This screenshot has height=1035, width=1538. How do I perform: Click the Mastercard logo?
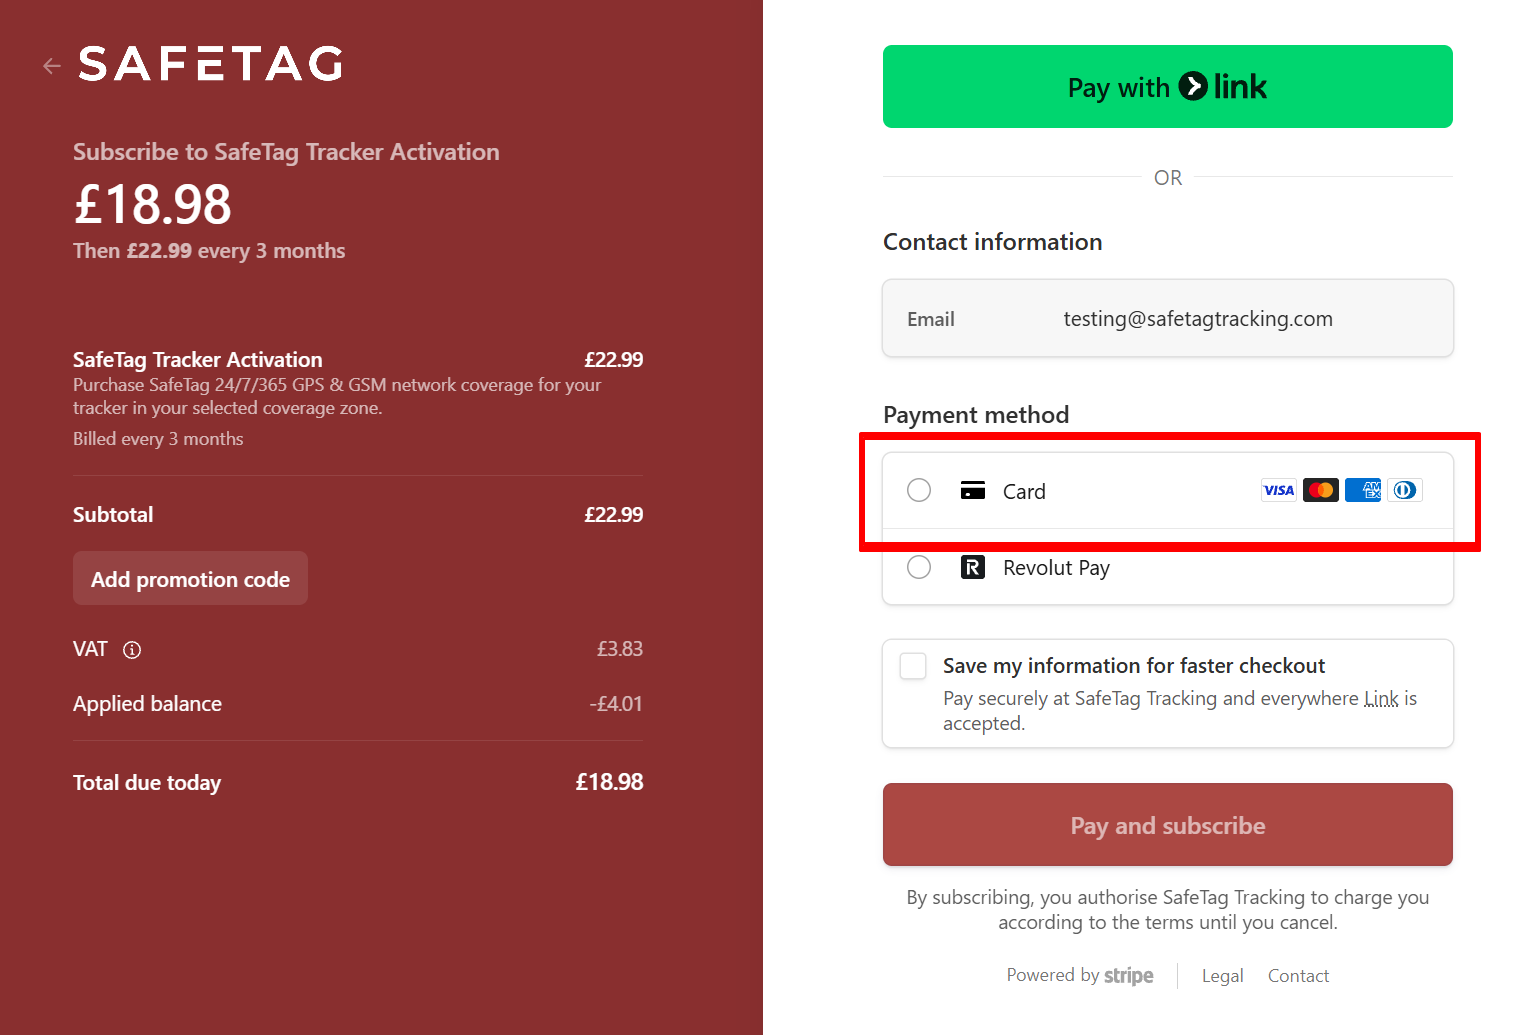click(x=1321, y=490)
